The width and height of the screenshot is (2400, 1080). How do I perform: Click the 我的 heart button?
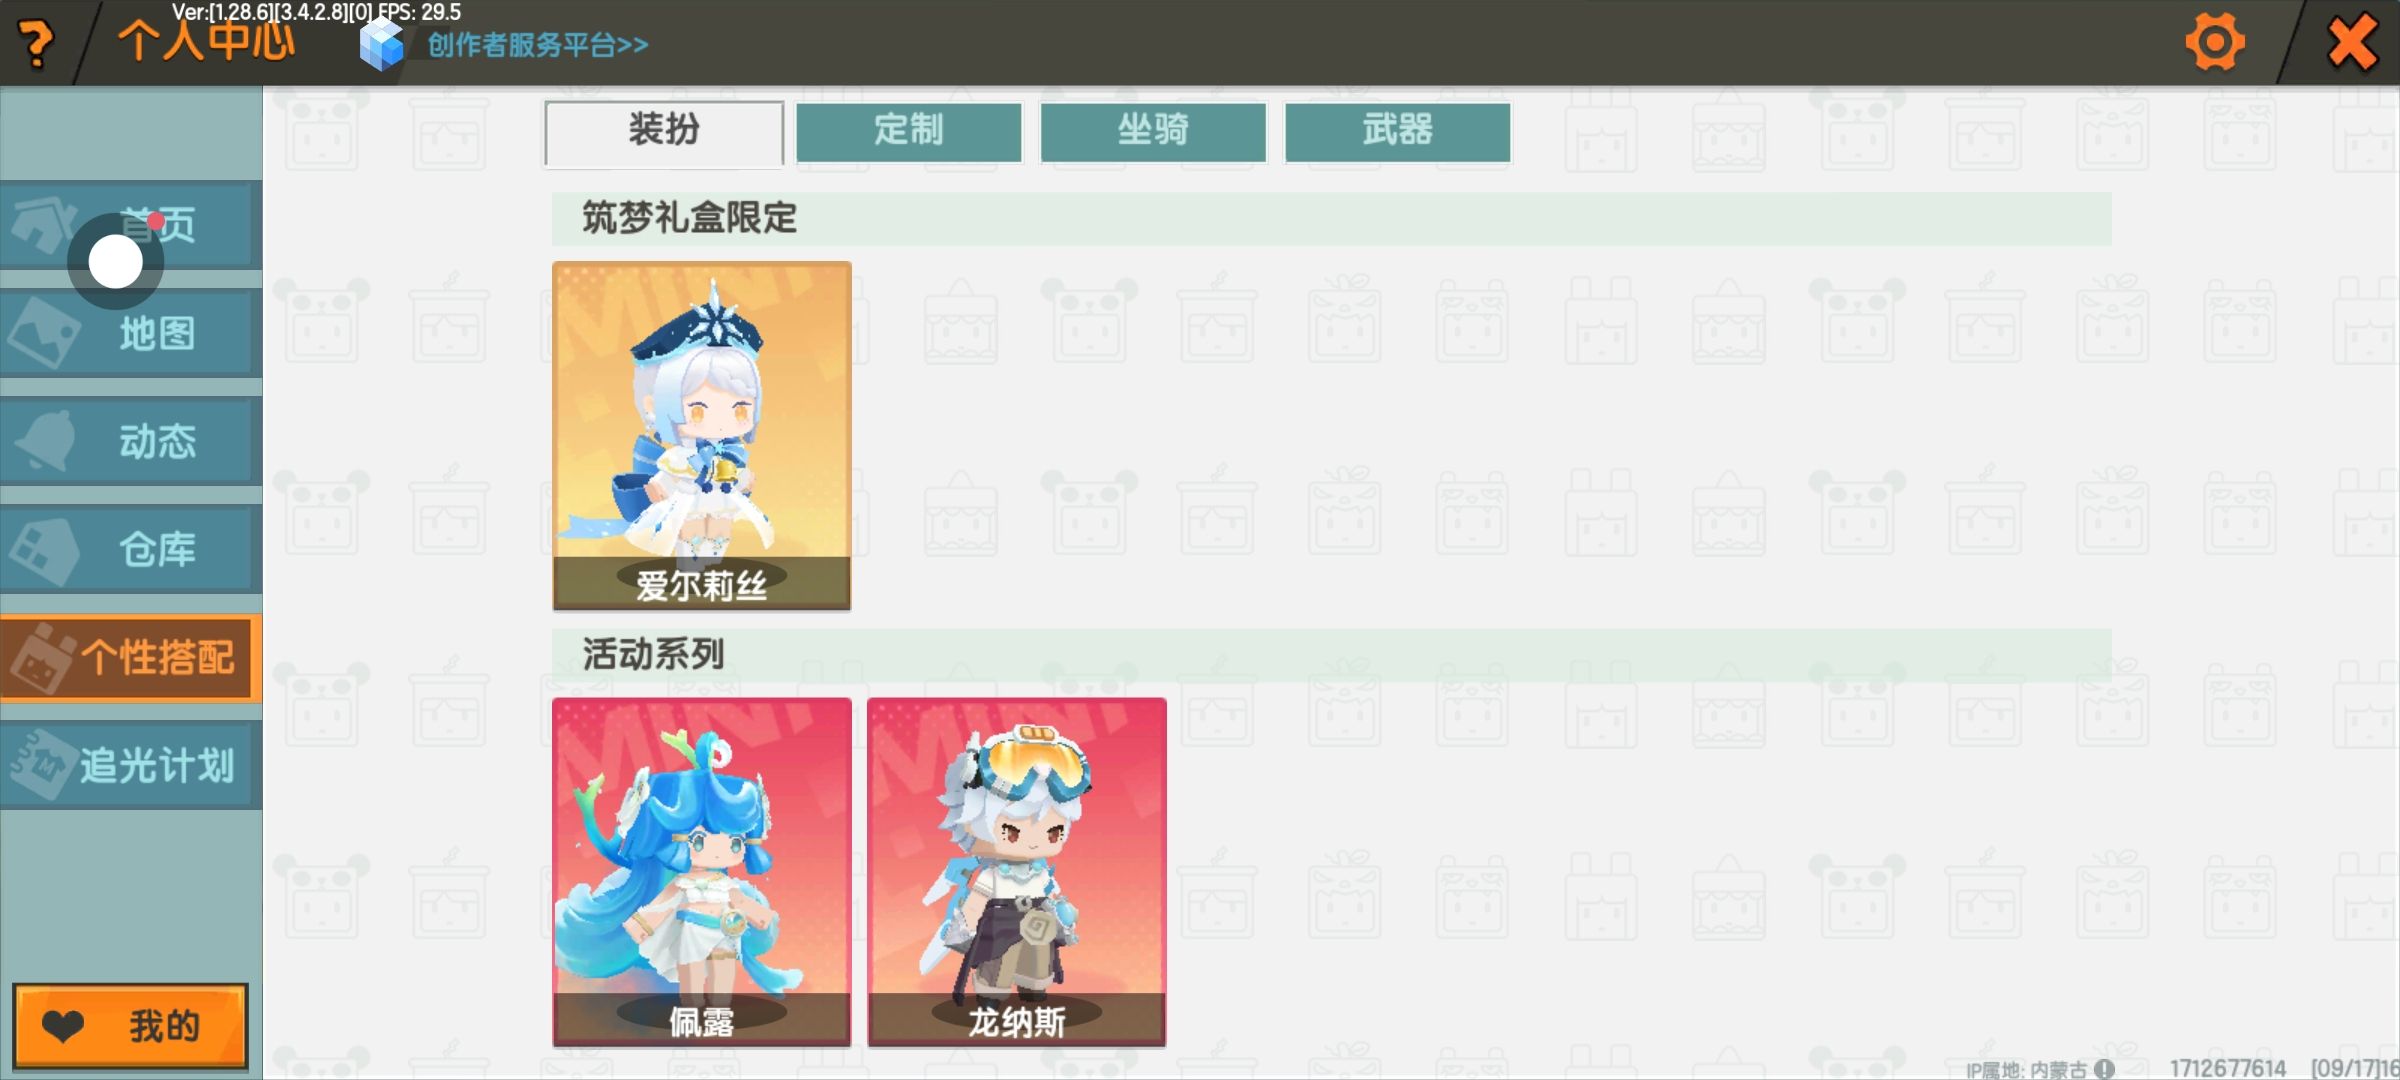point(130,1026)
